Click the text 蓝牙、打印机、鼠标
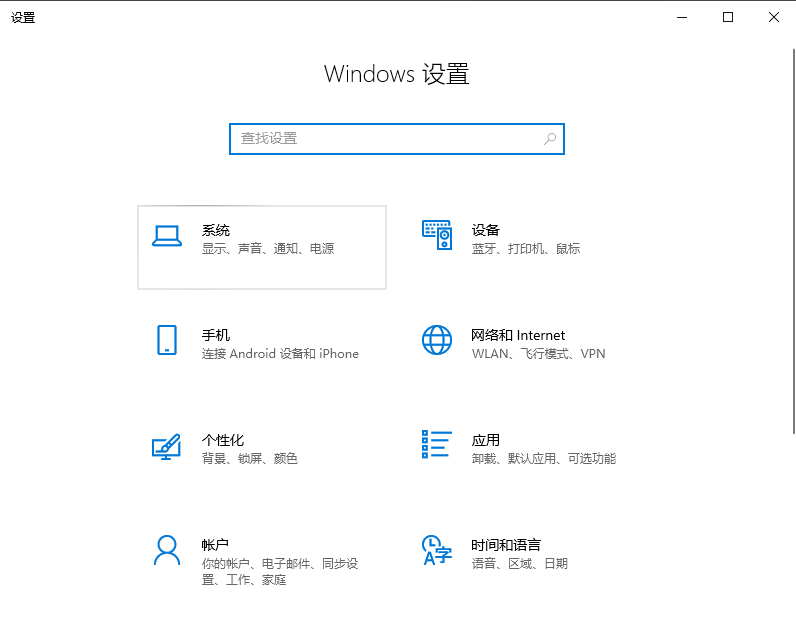The width and height of the screenshot is (796, 636). pos(526,249)
